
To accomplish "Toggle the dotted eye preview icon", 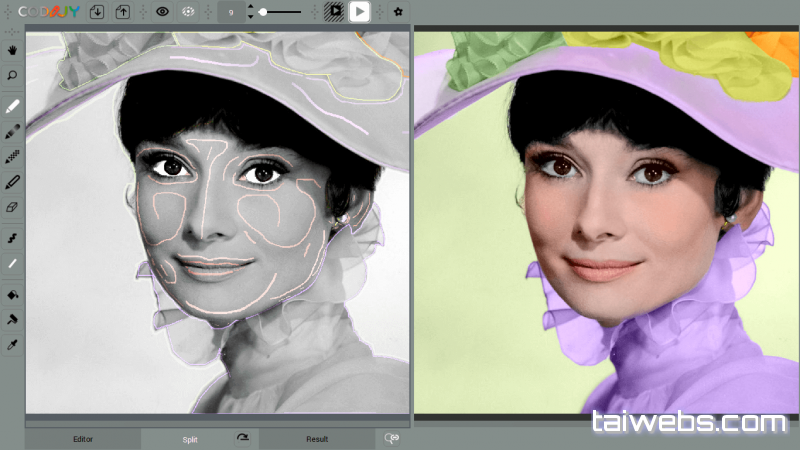I will point(188,12).
